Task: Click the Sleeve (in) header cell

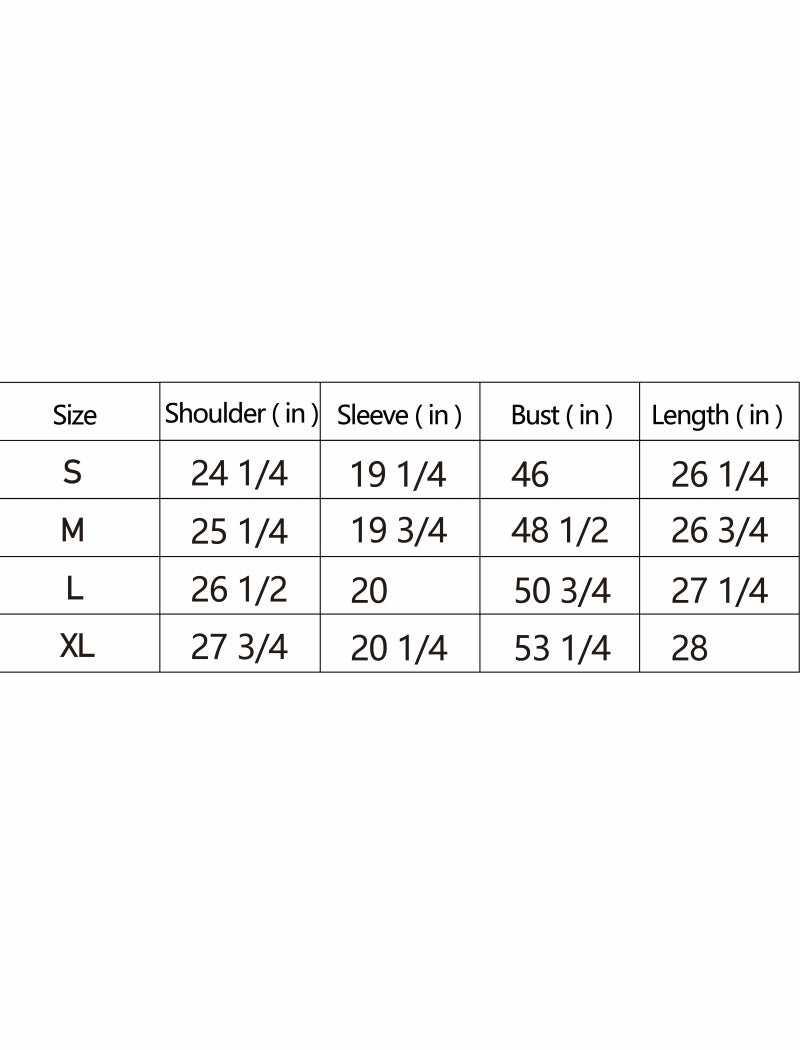Action: pos(399,415)
